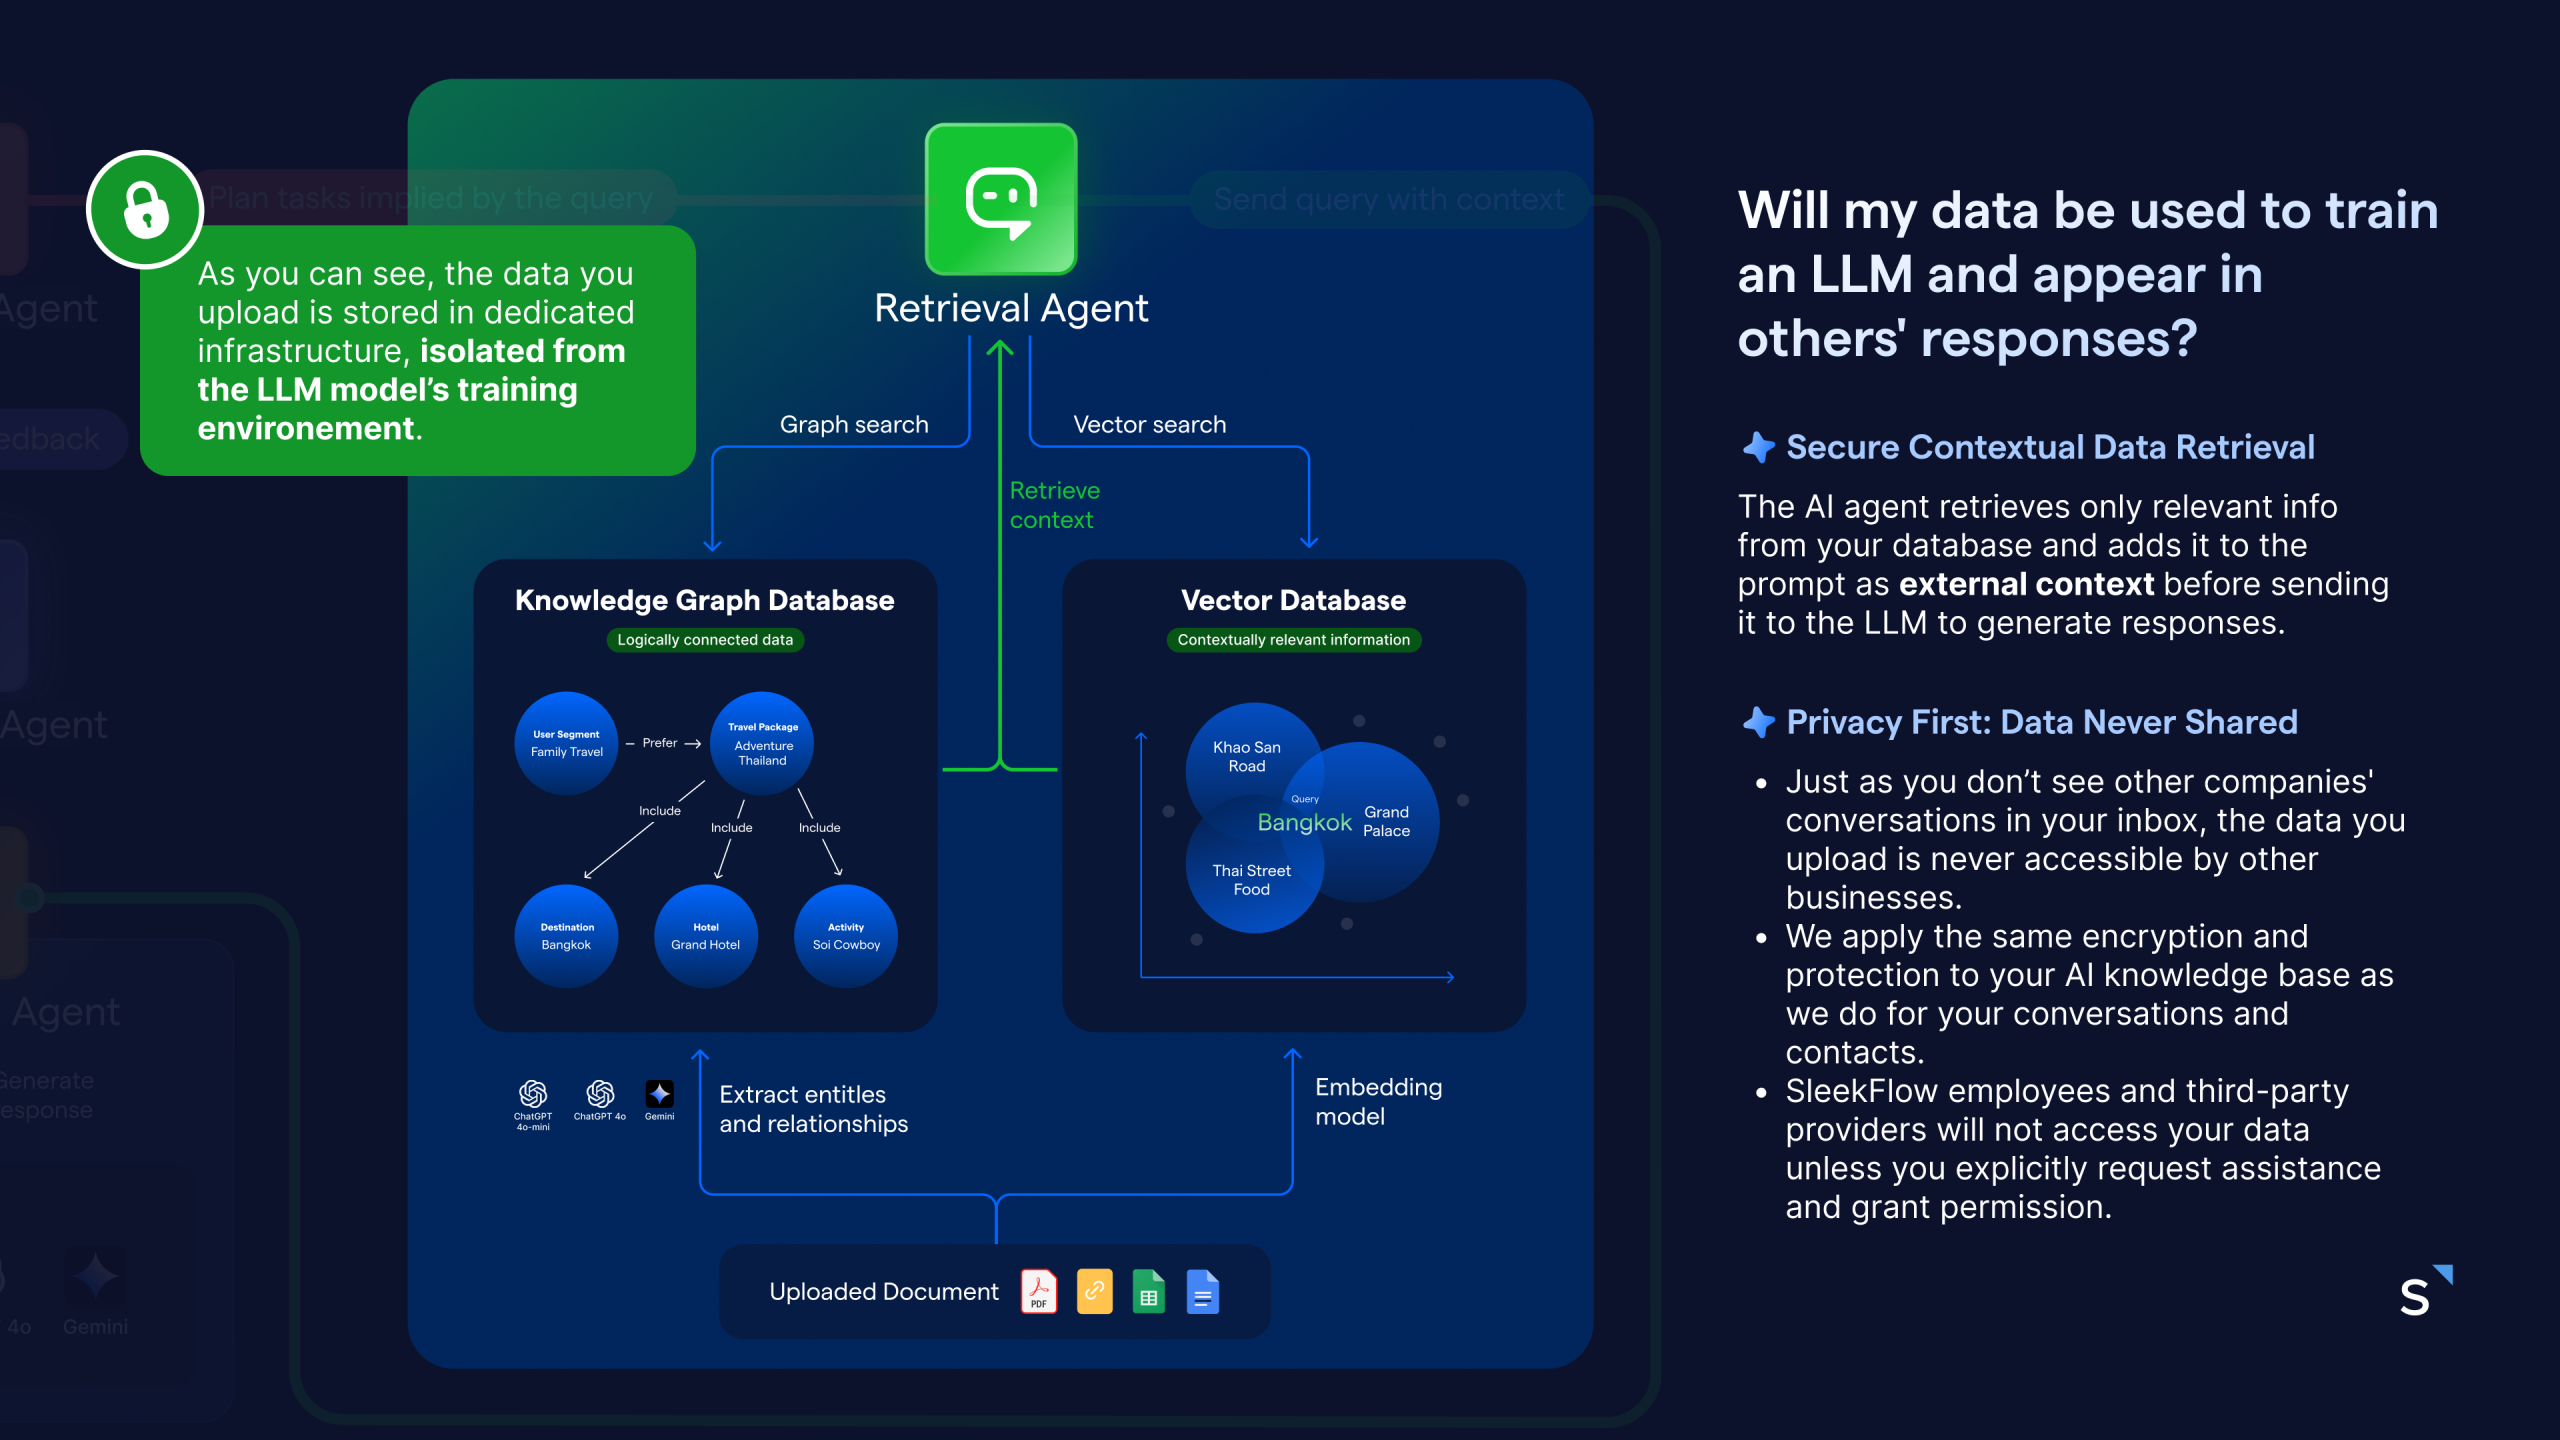This screenshot has height=1440, width=2560.
Task: Click the Privacy First: Data Never Shared heading
Action: tap(2042, 722)
